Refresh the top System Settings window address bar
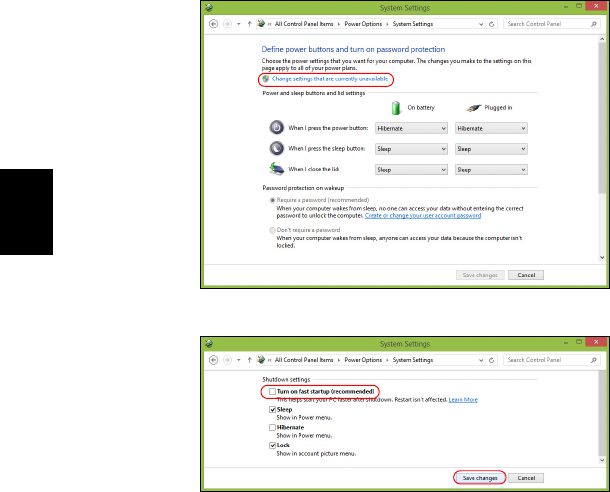Image resolution: width=610 pixels, height=492 pixels. pyautogui.click(x=491, y=24)
